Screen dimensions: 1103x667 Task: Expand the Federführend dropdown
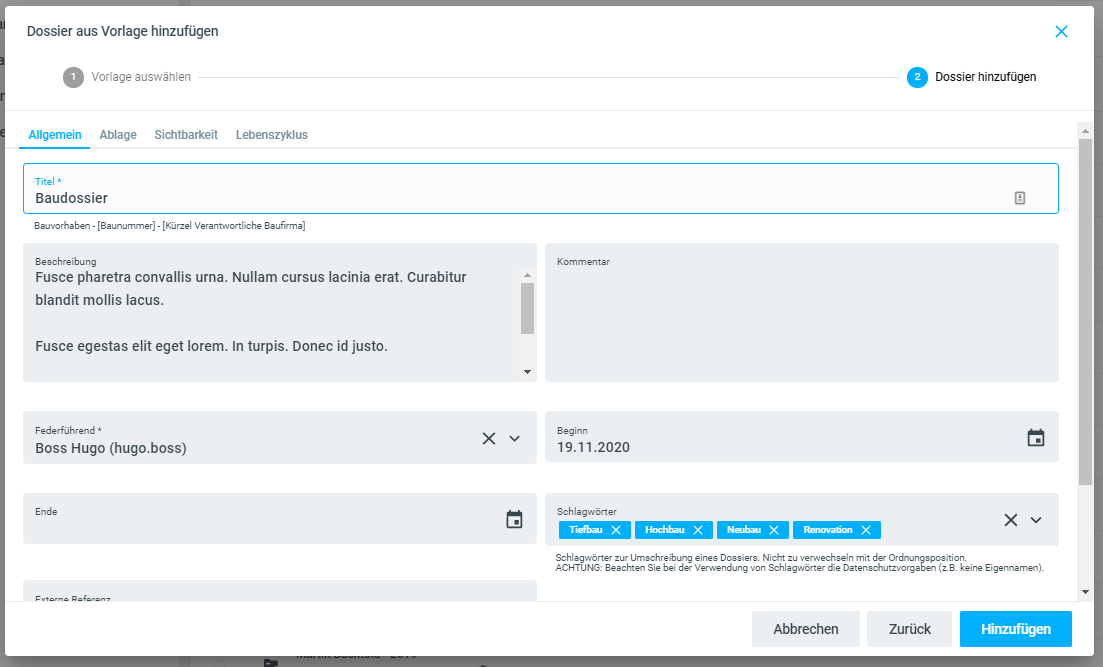tap(515, 438)
